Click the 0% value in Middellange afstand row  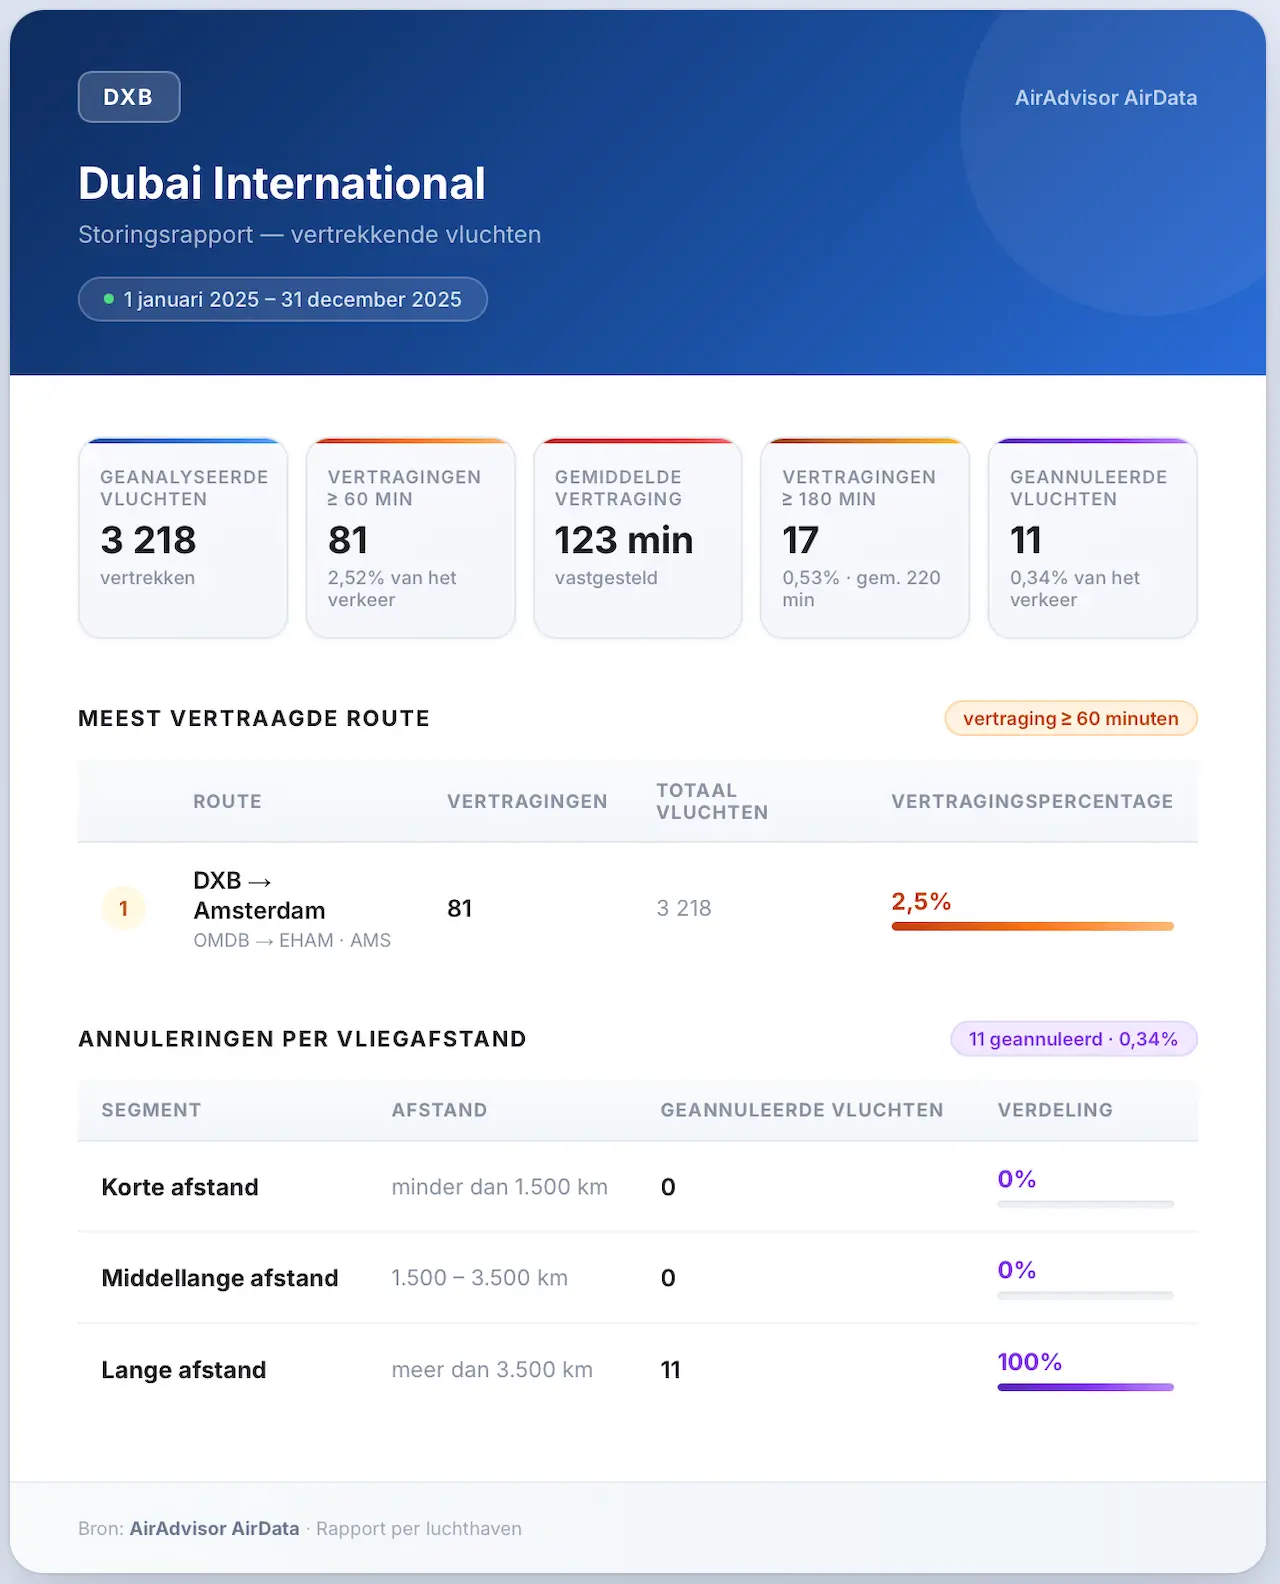click(1016, 1270)
